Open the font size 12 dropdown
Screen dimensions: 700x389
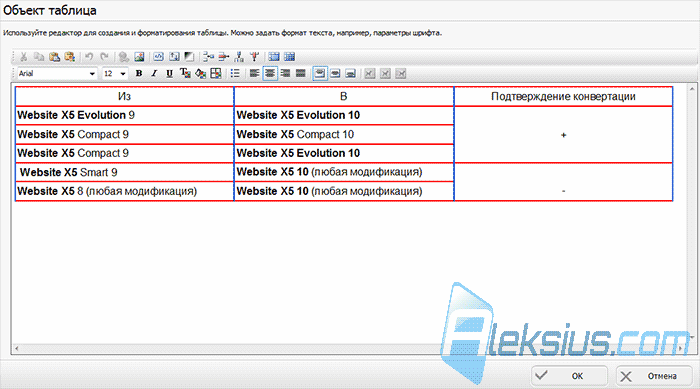(115, 73)
